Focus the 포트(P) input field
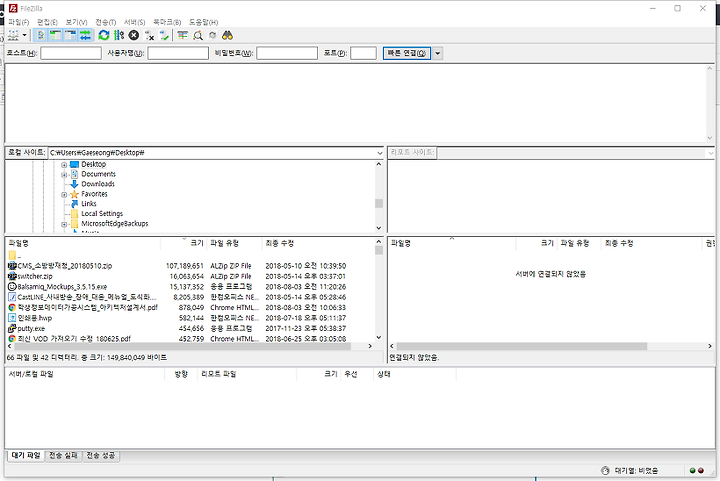 [363, 53]
